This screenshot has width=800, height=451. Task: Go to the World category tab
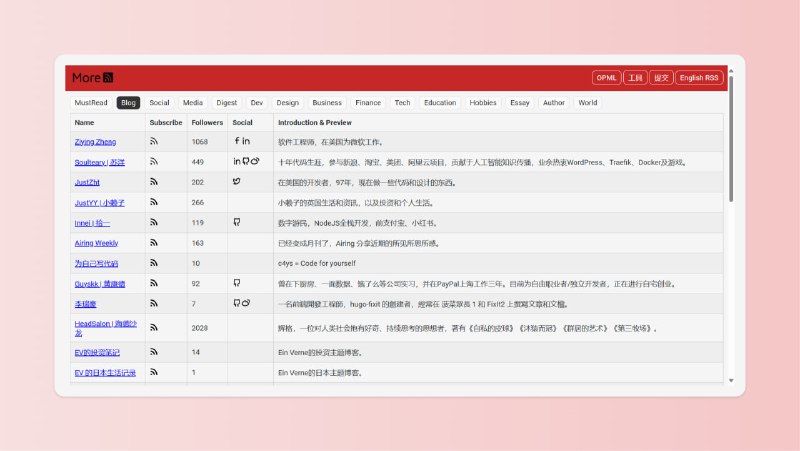(587, 102)
